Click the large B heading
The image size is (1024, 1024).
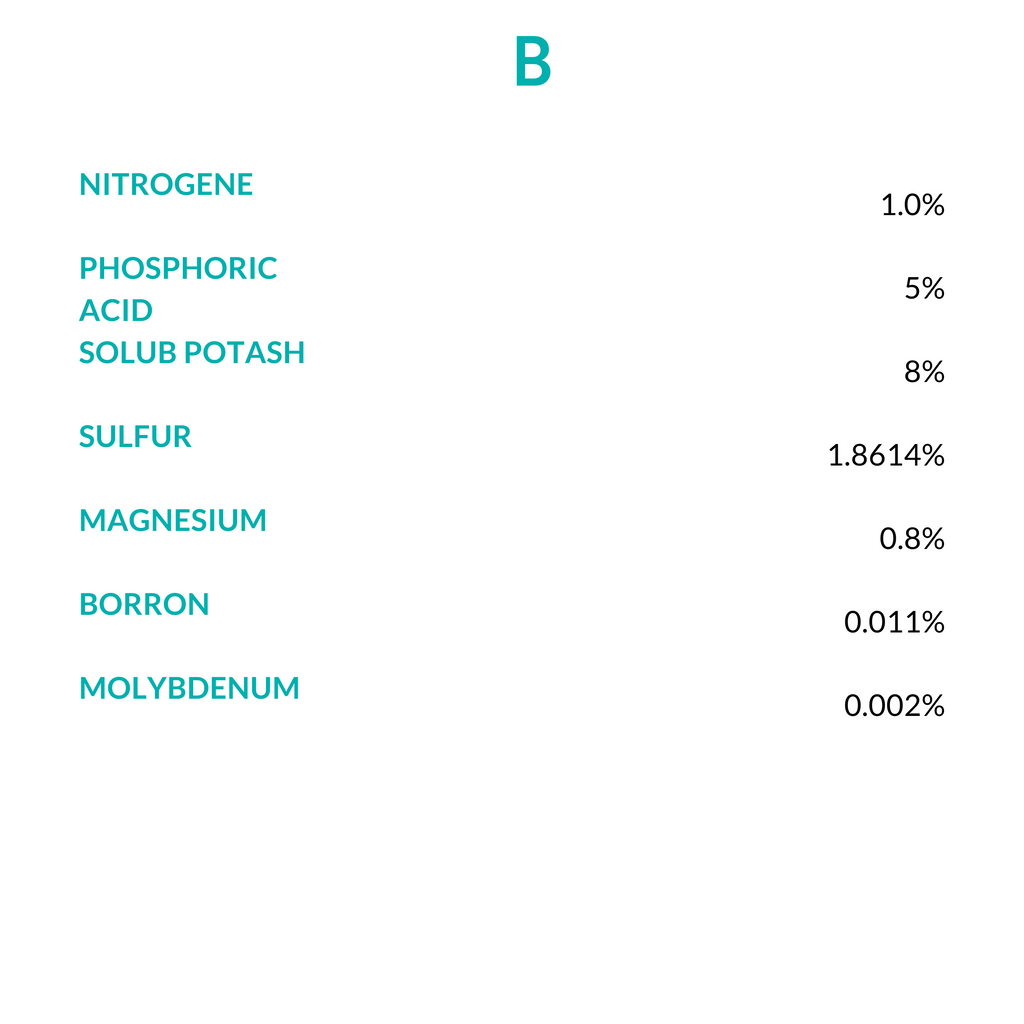533,61
